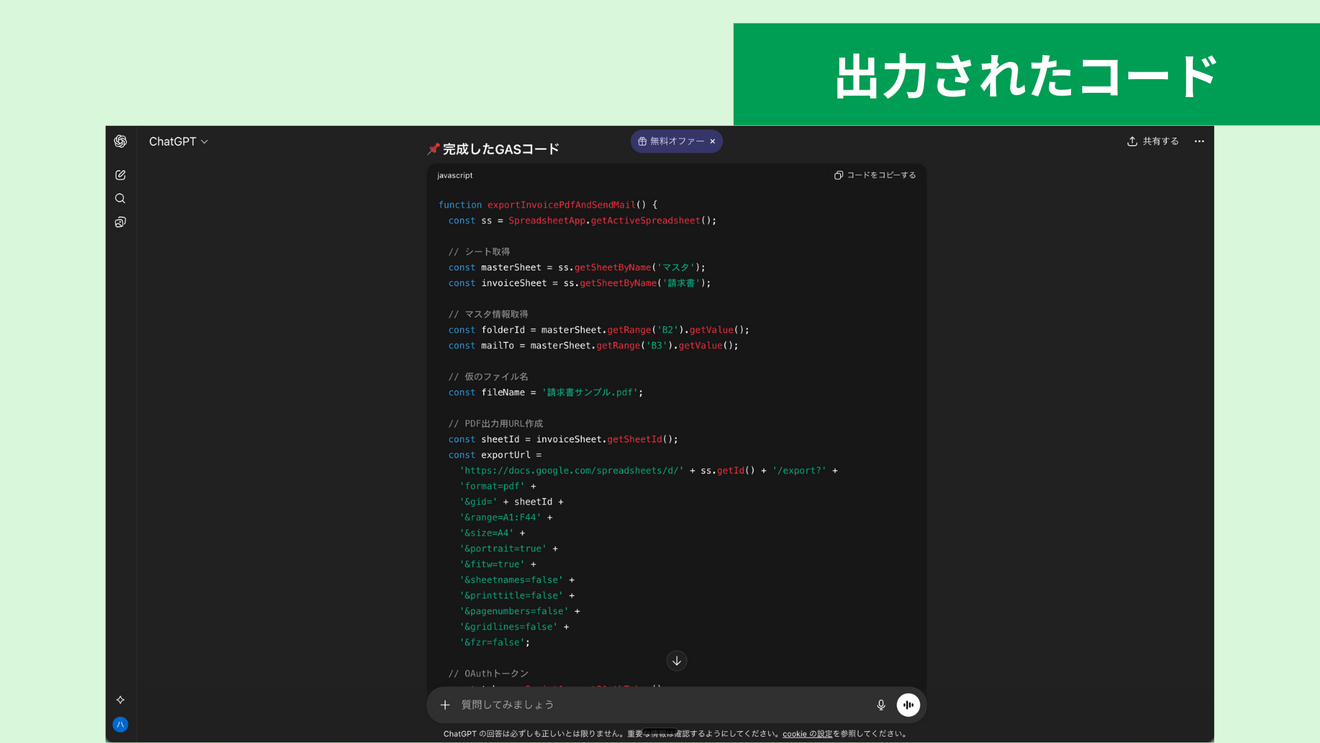Click the const sheetId code line

click(x=563, y=440)
